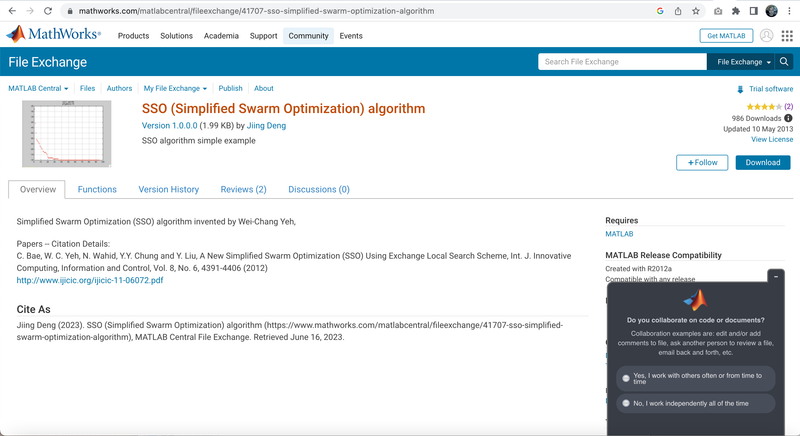Click the browser back arrow
Image resolution: width=800 pixels, height=436 pixels.
pos(12,11)
